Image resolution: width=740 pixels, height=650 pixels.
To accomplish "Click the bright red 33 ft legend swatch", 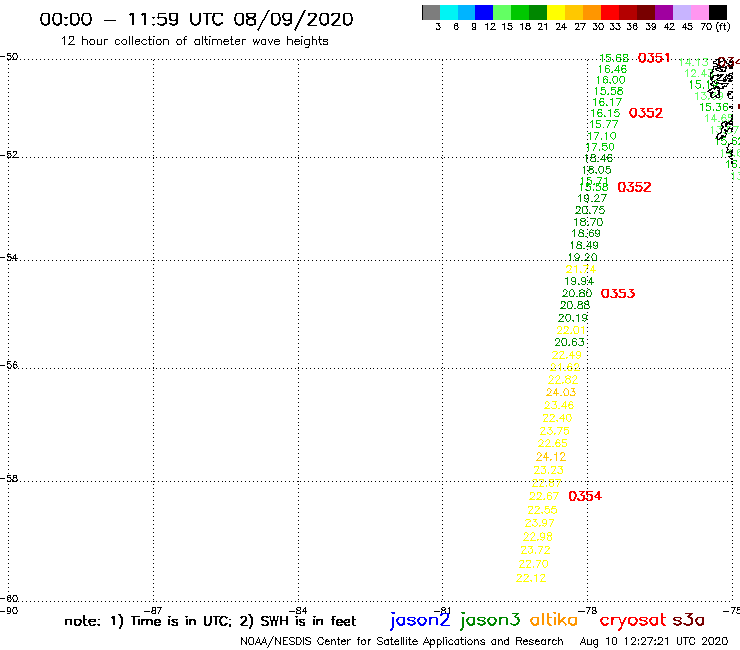I will (610, 12).
